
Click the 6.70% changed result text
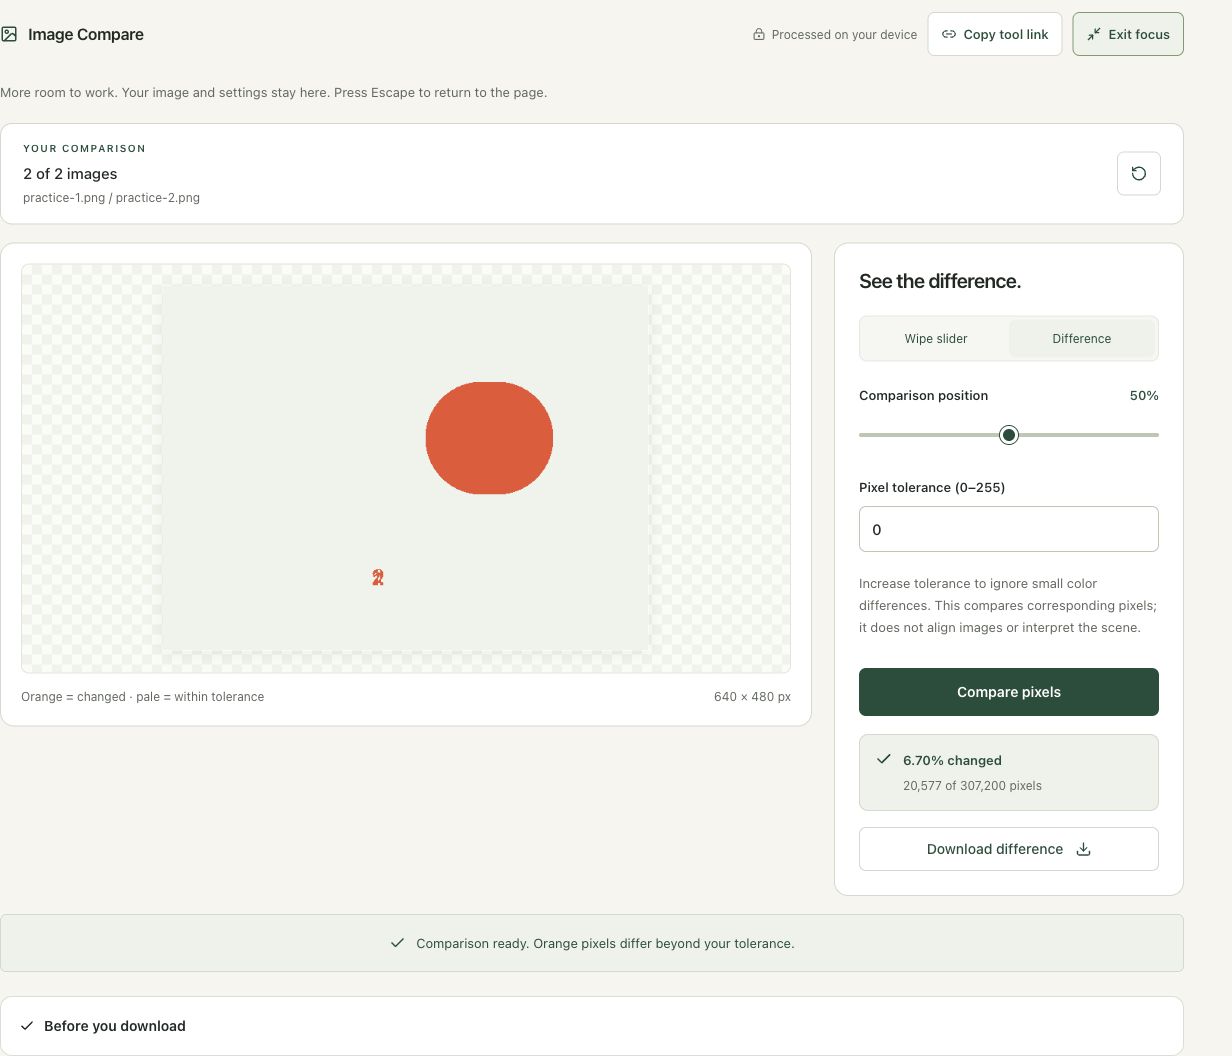click(x=952, y=760)
